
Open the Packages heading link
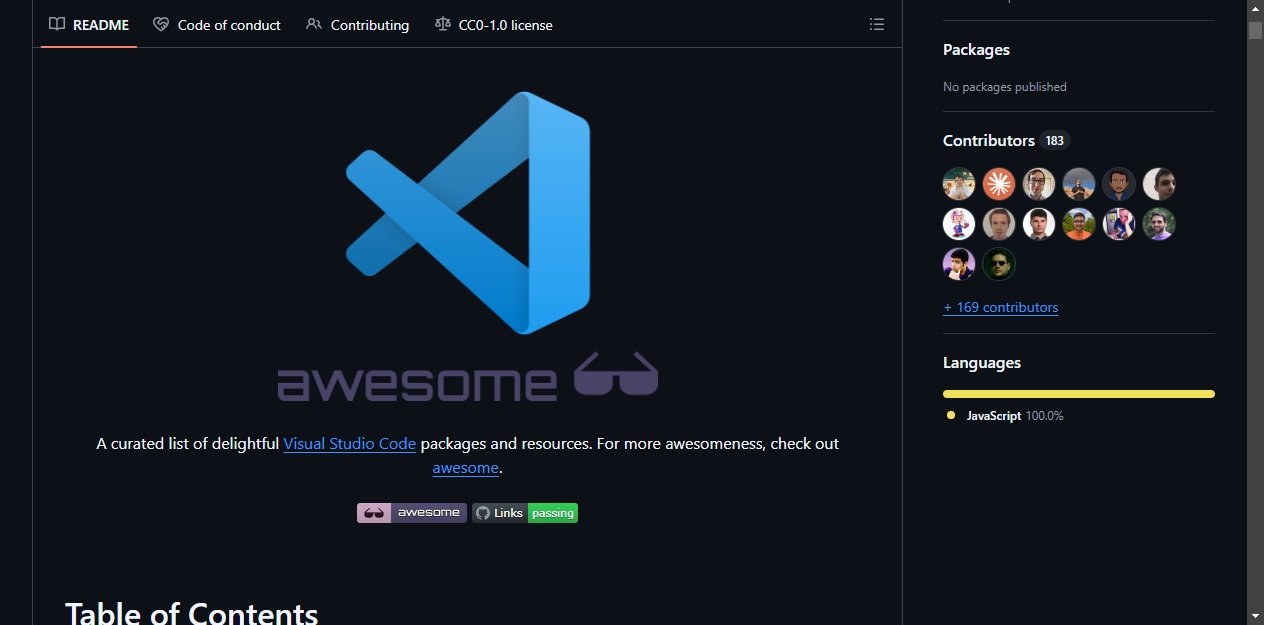[976, 49]
